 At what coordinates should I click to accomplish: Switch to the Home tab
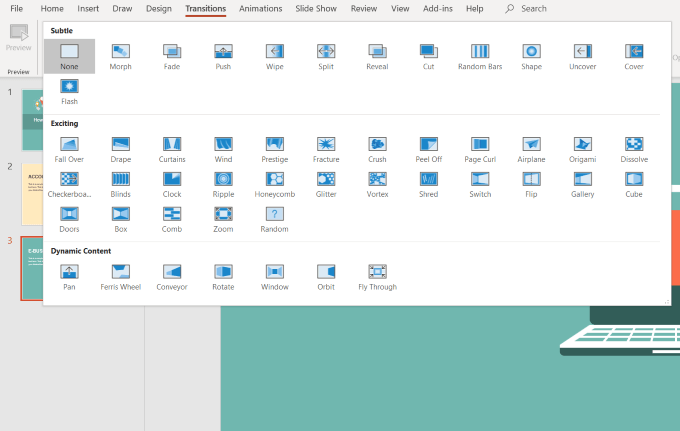[x=52, y=8]
